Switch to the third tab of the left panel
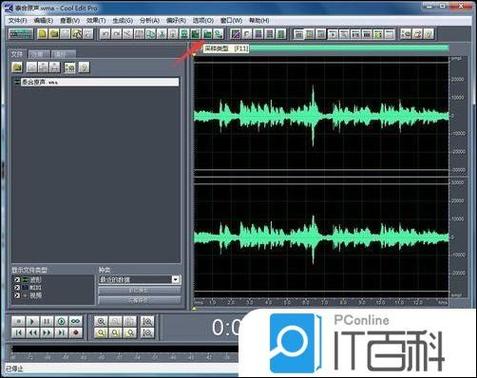Image resolution: width=477 pixels, height=378 pixels. coord(63,54)
